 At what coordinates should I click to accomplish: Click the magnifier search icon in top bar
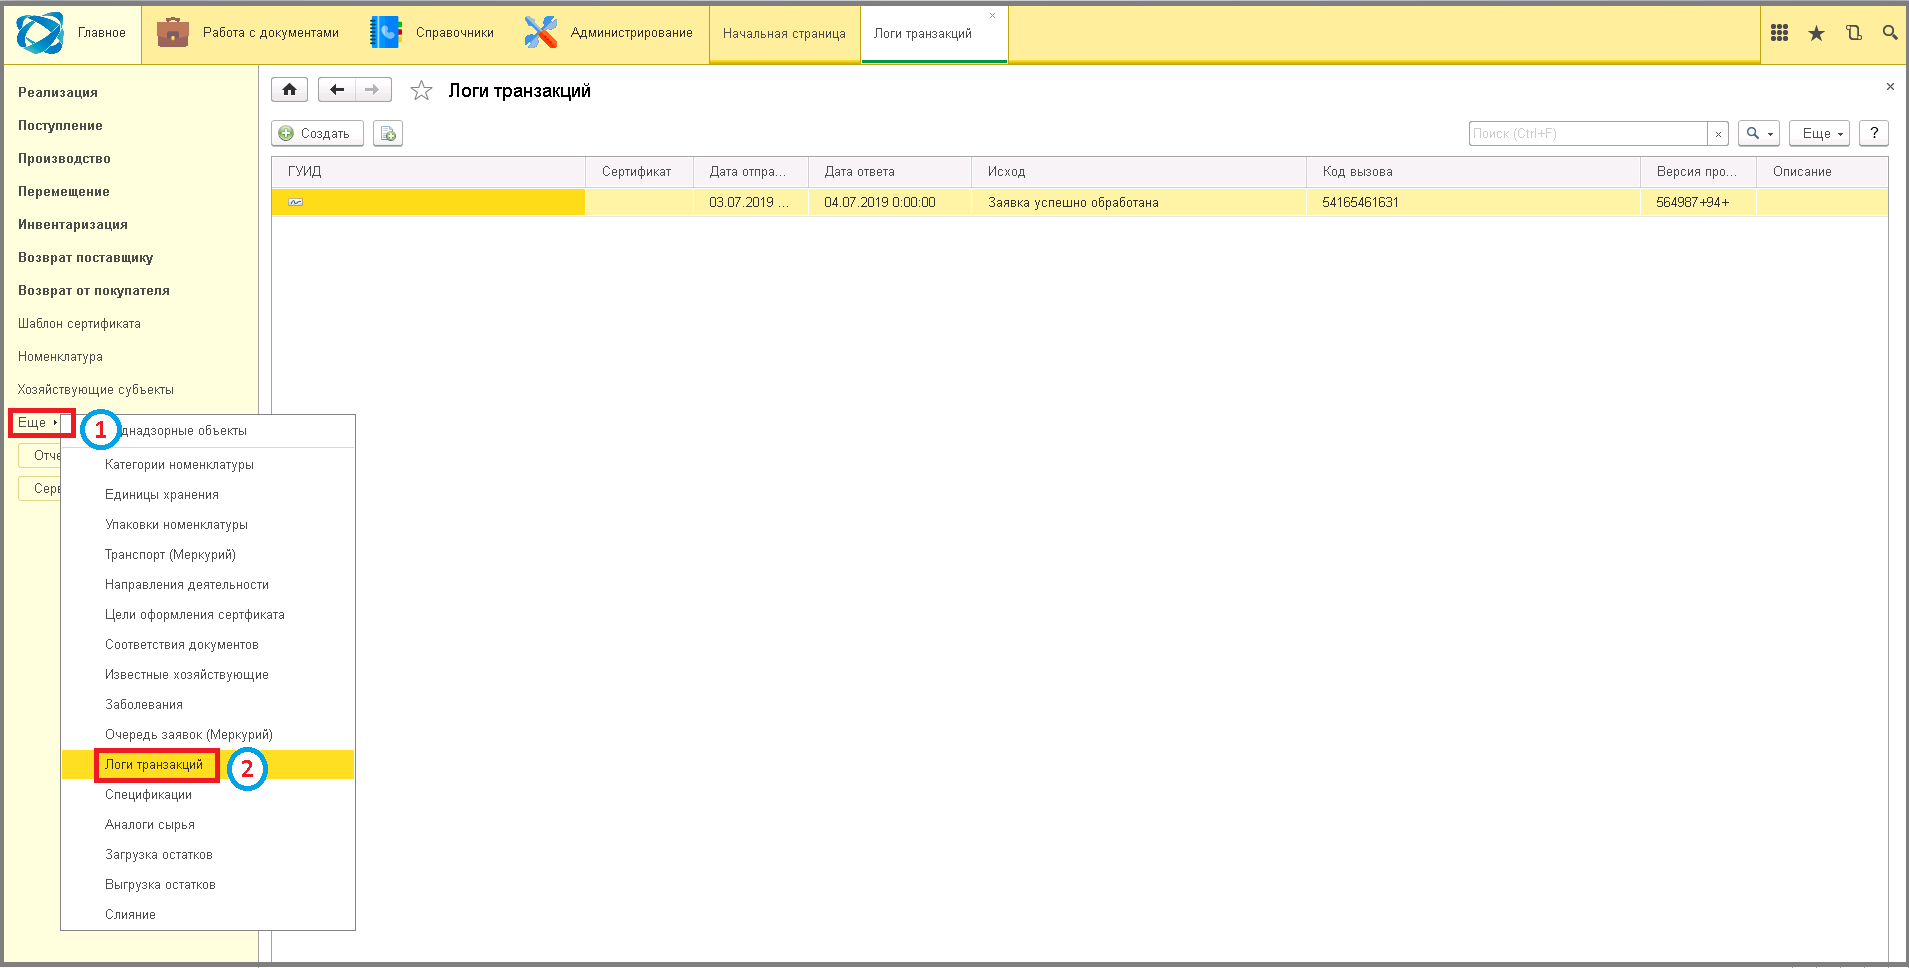pyautogui.click(x=1889, y=33)
